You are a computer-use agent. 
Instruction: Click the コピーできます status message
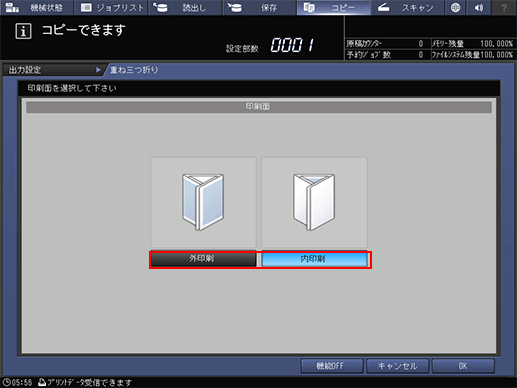pyautogui.click(x=84, y=30)
